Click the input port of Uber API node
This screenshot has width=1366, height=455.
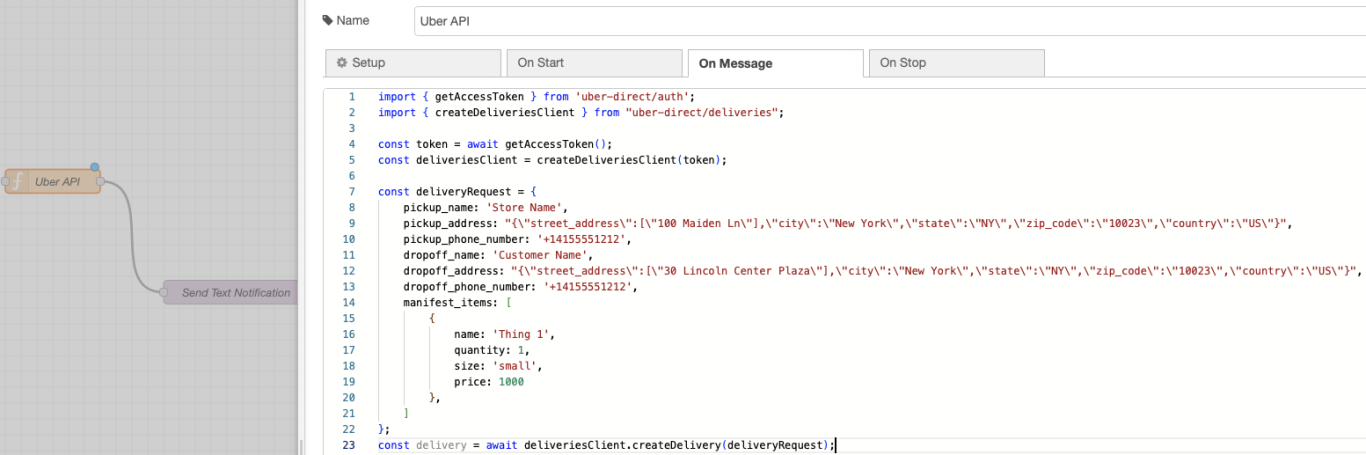(x=5, y=182)
